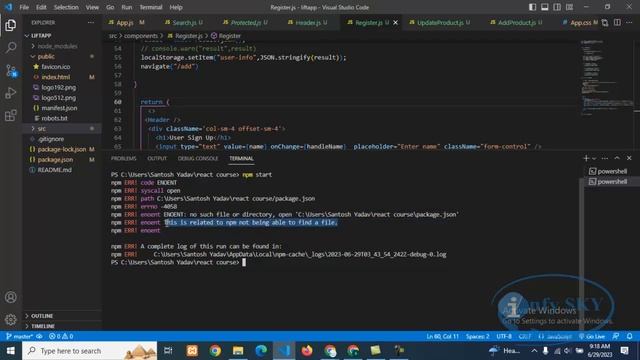Open index.html in explorer

(61, 77)
